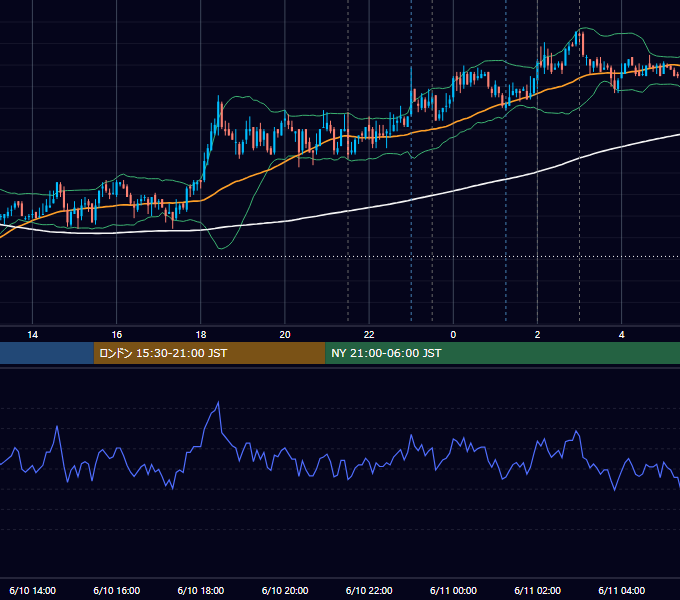
Task: Click the hour label 14 on price chart axis
Action: [33, 335]
